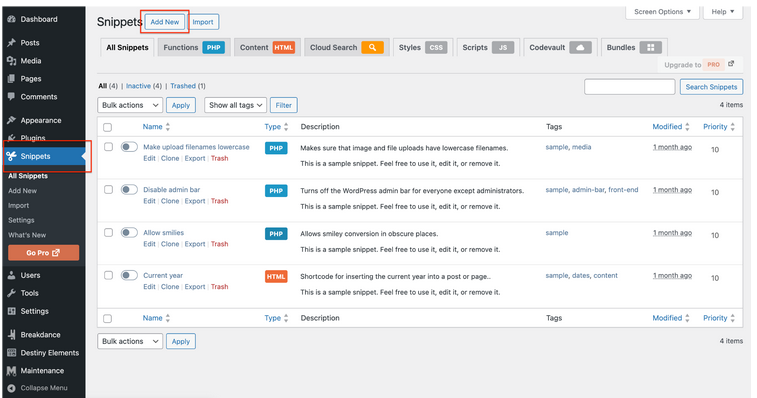757x398 pixels.
Task: Sort by Modified in the header row
Action: [671, 127]
